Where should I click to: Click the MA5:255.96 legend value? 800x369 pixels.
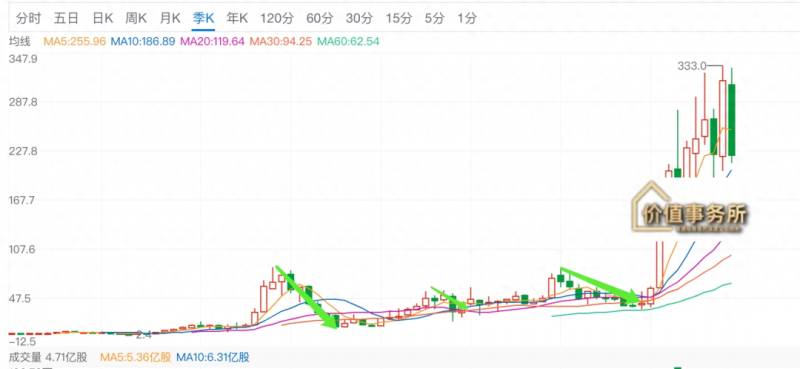(74, 41)
